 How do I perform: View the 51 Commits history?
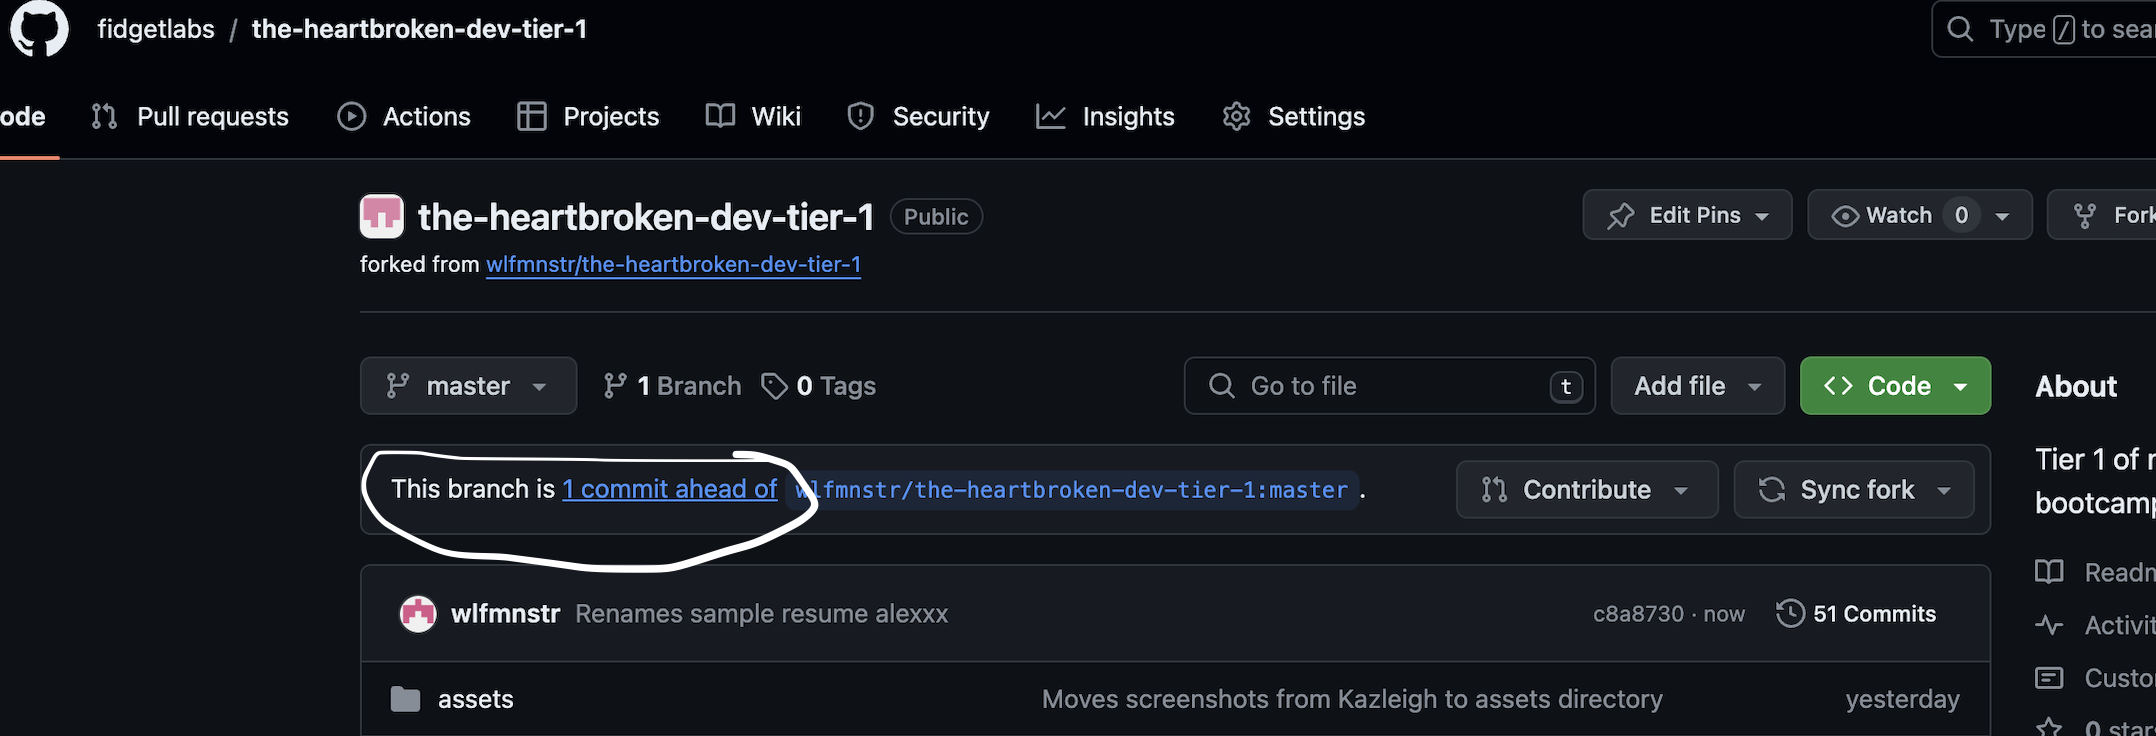click(x=1856, y=613)
